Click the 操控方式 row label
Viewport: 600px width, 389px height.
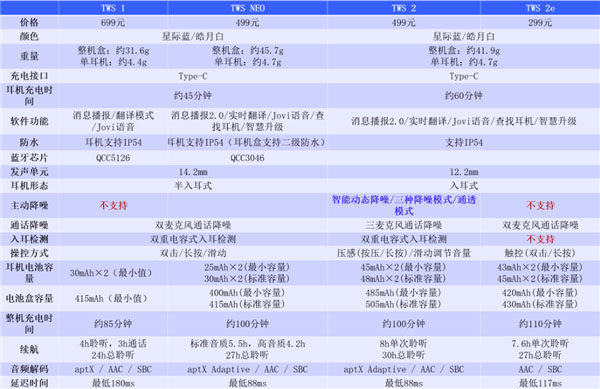point(29,253)
